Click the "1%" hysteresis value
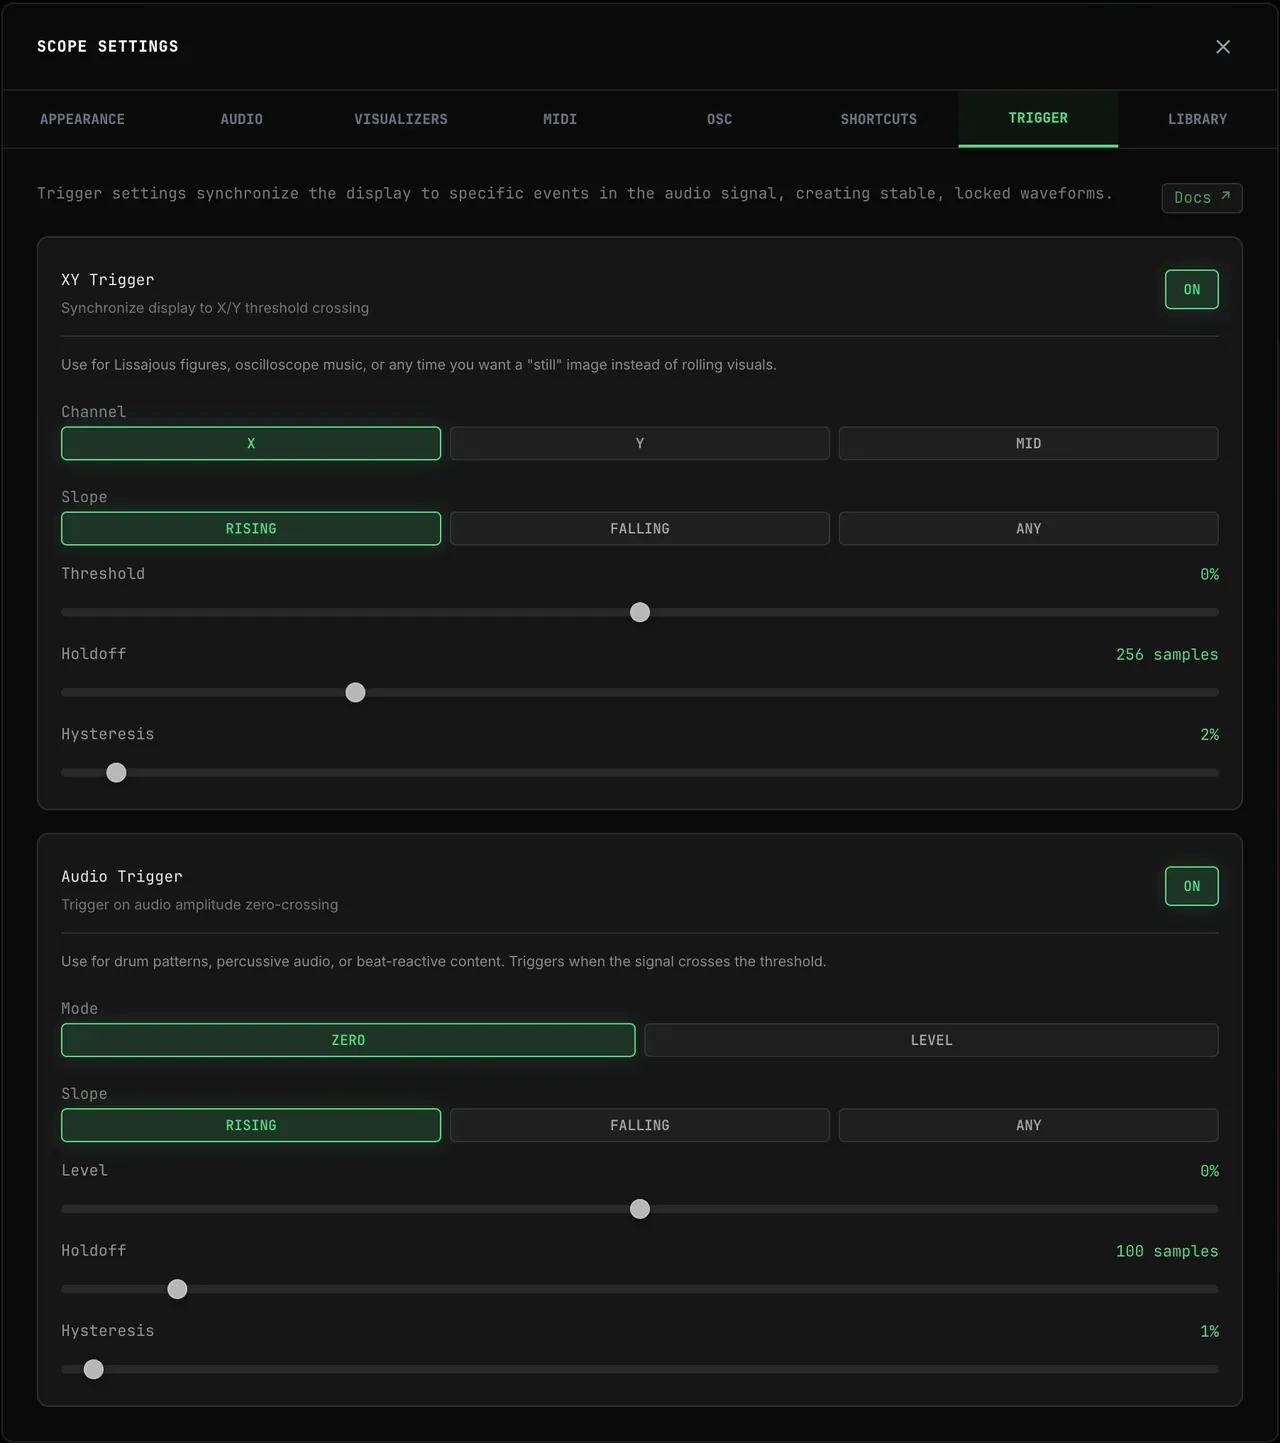This screenshot has width=1280, height=1443. (1209, 1331)
